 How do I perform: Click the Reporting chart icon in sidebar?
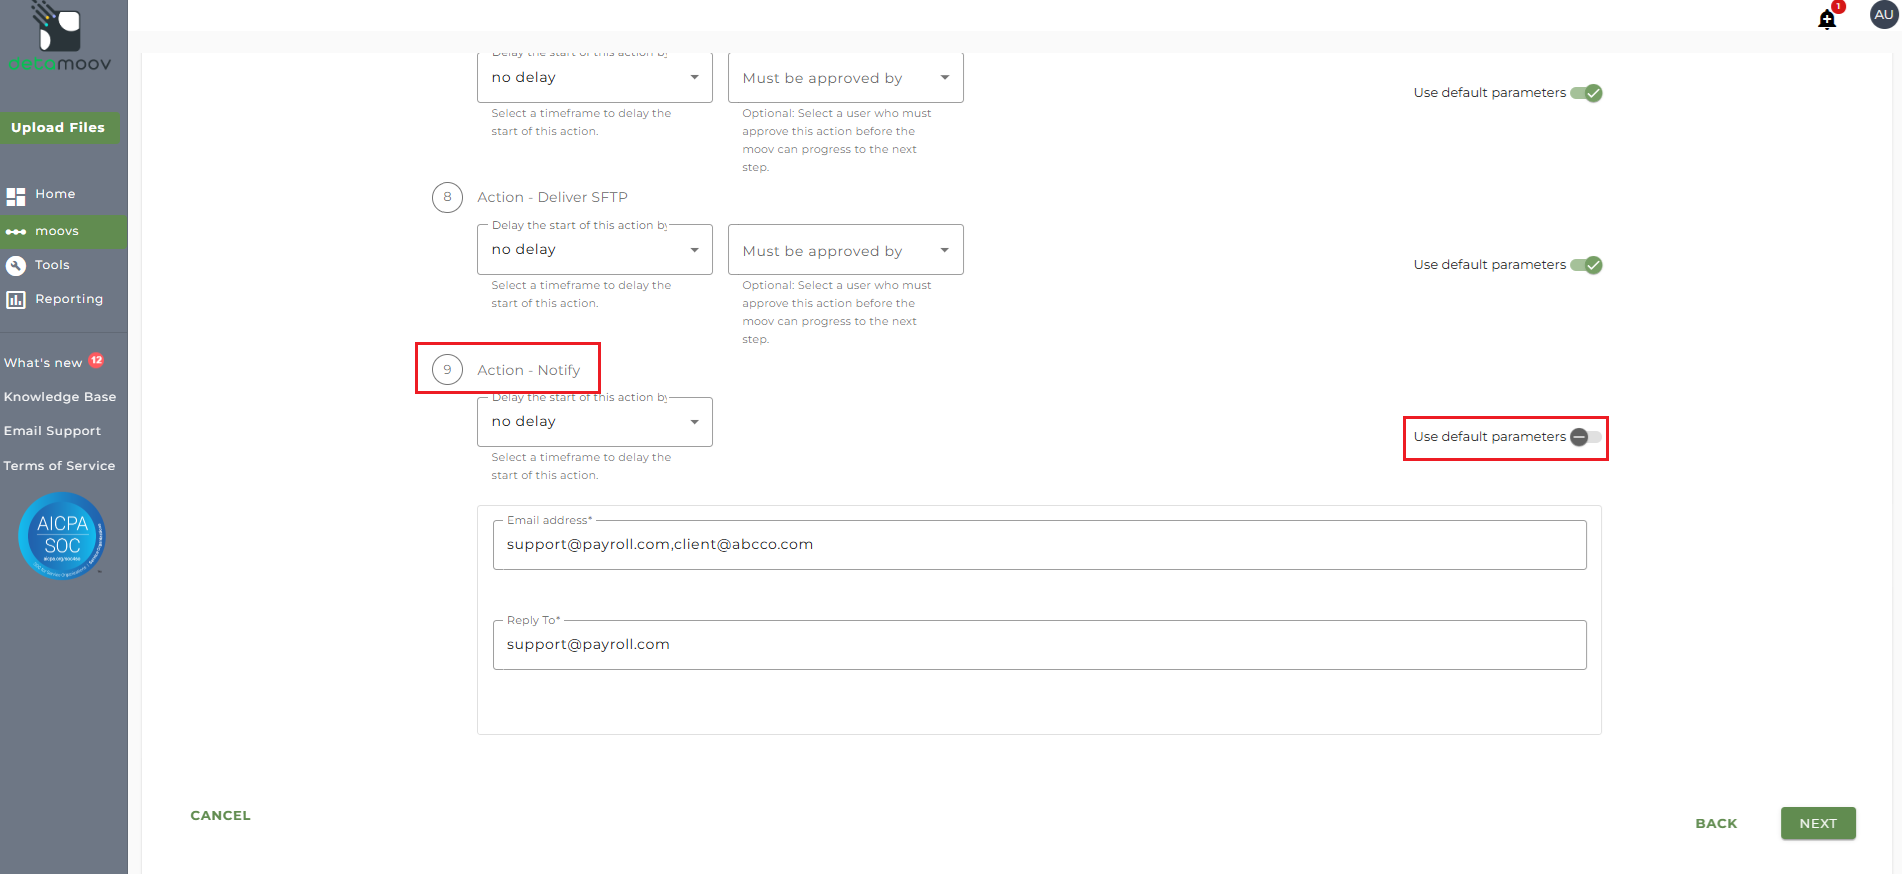coord(16,299)
